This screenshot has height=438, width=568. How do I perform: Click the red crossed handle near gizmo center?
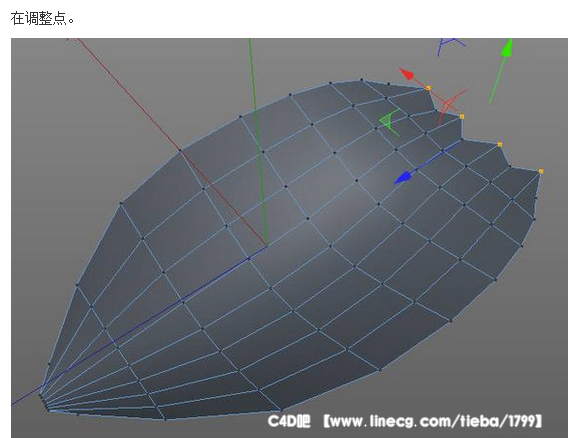point(450,106)
